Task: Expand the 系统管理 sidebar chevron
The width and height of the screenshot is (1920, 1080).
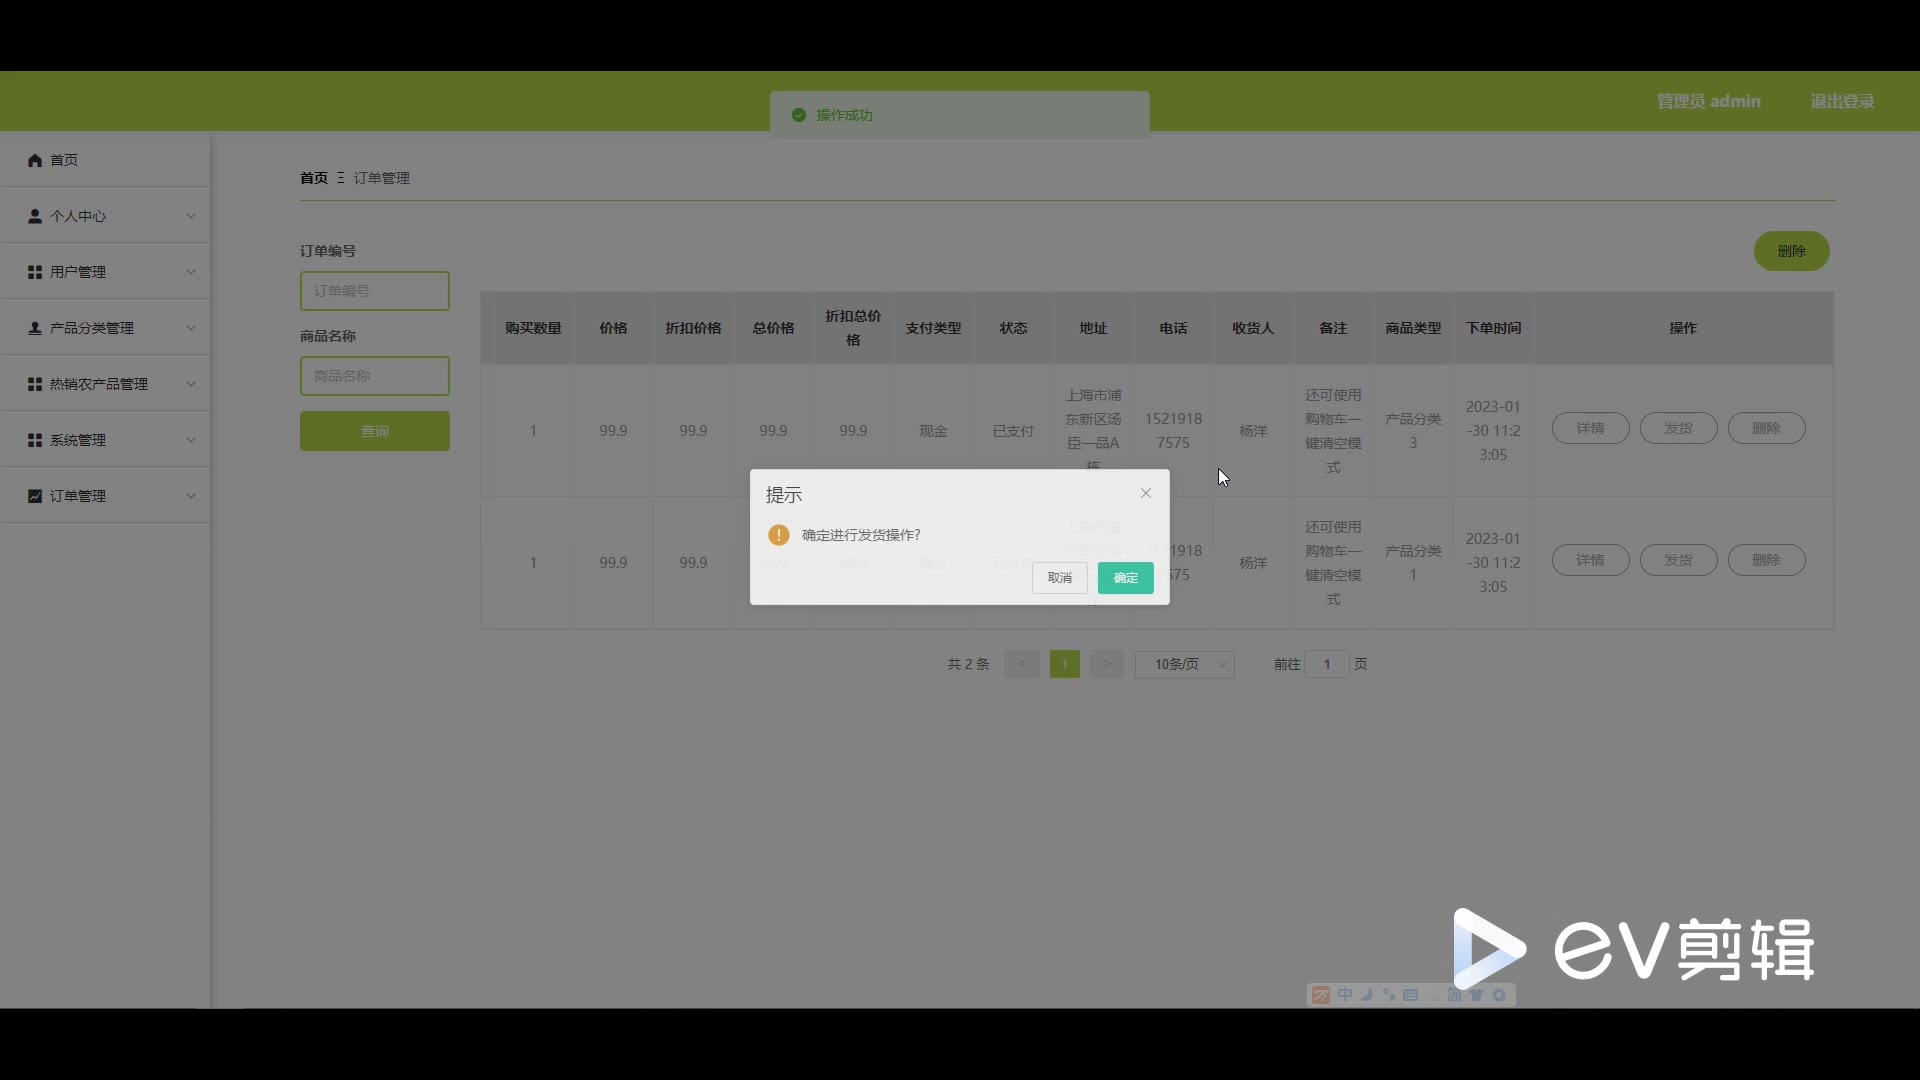Action: [x=191, y=440]
